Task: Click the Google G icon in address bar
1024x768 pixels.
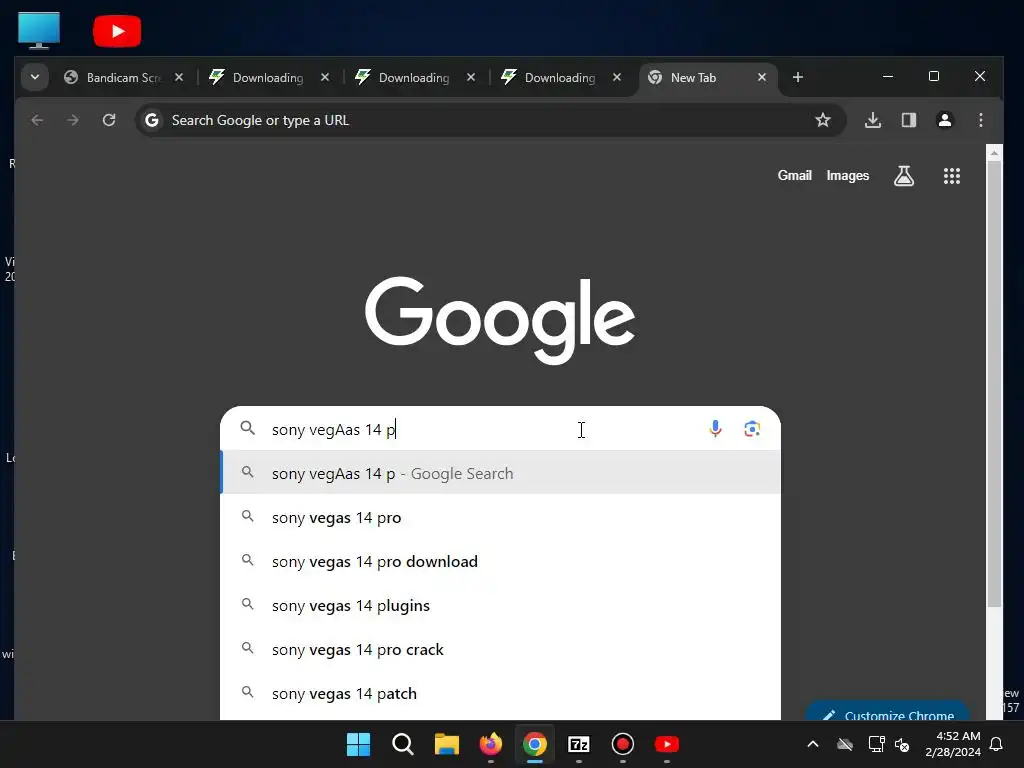Action: (x=152, y=120)
